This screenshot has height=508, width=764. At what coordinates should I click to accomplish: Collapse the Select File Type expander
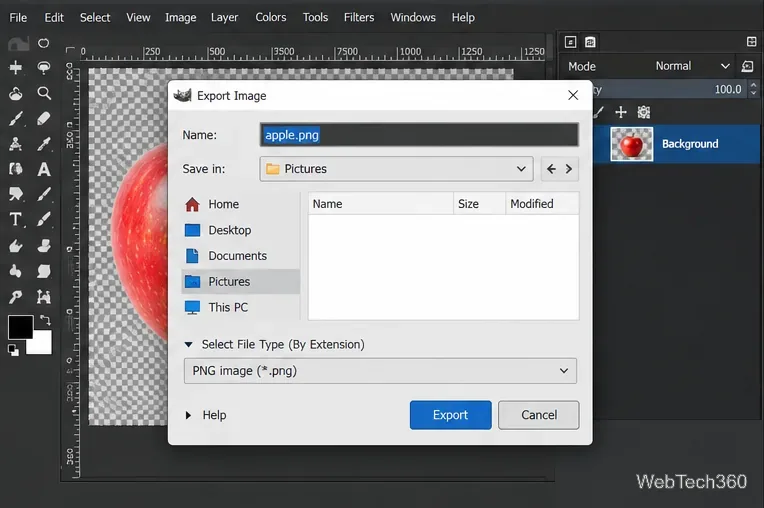[189, 345]
